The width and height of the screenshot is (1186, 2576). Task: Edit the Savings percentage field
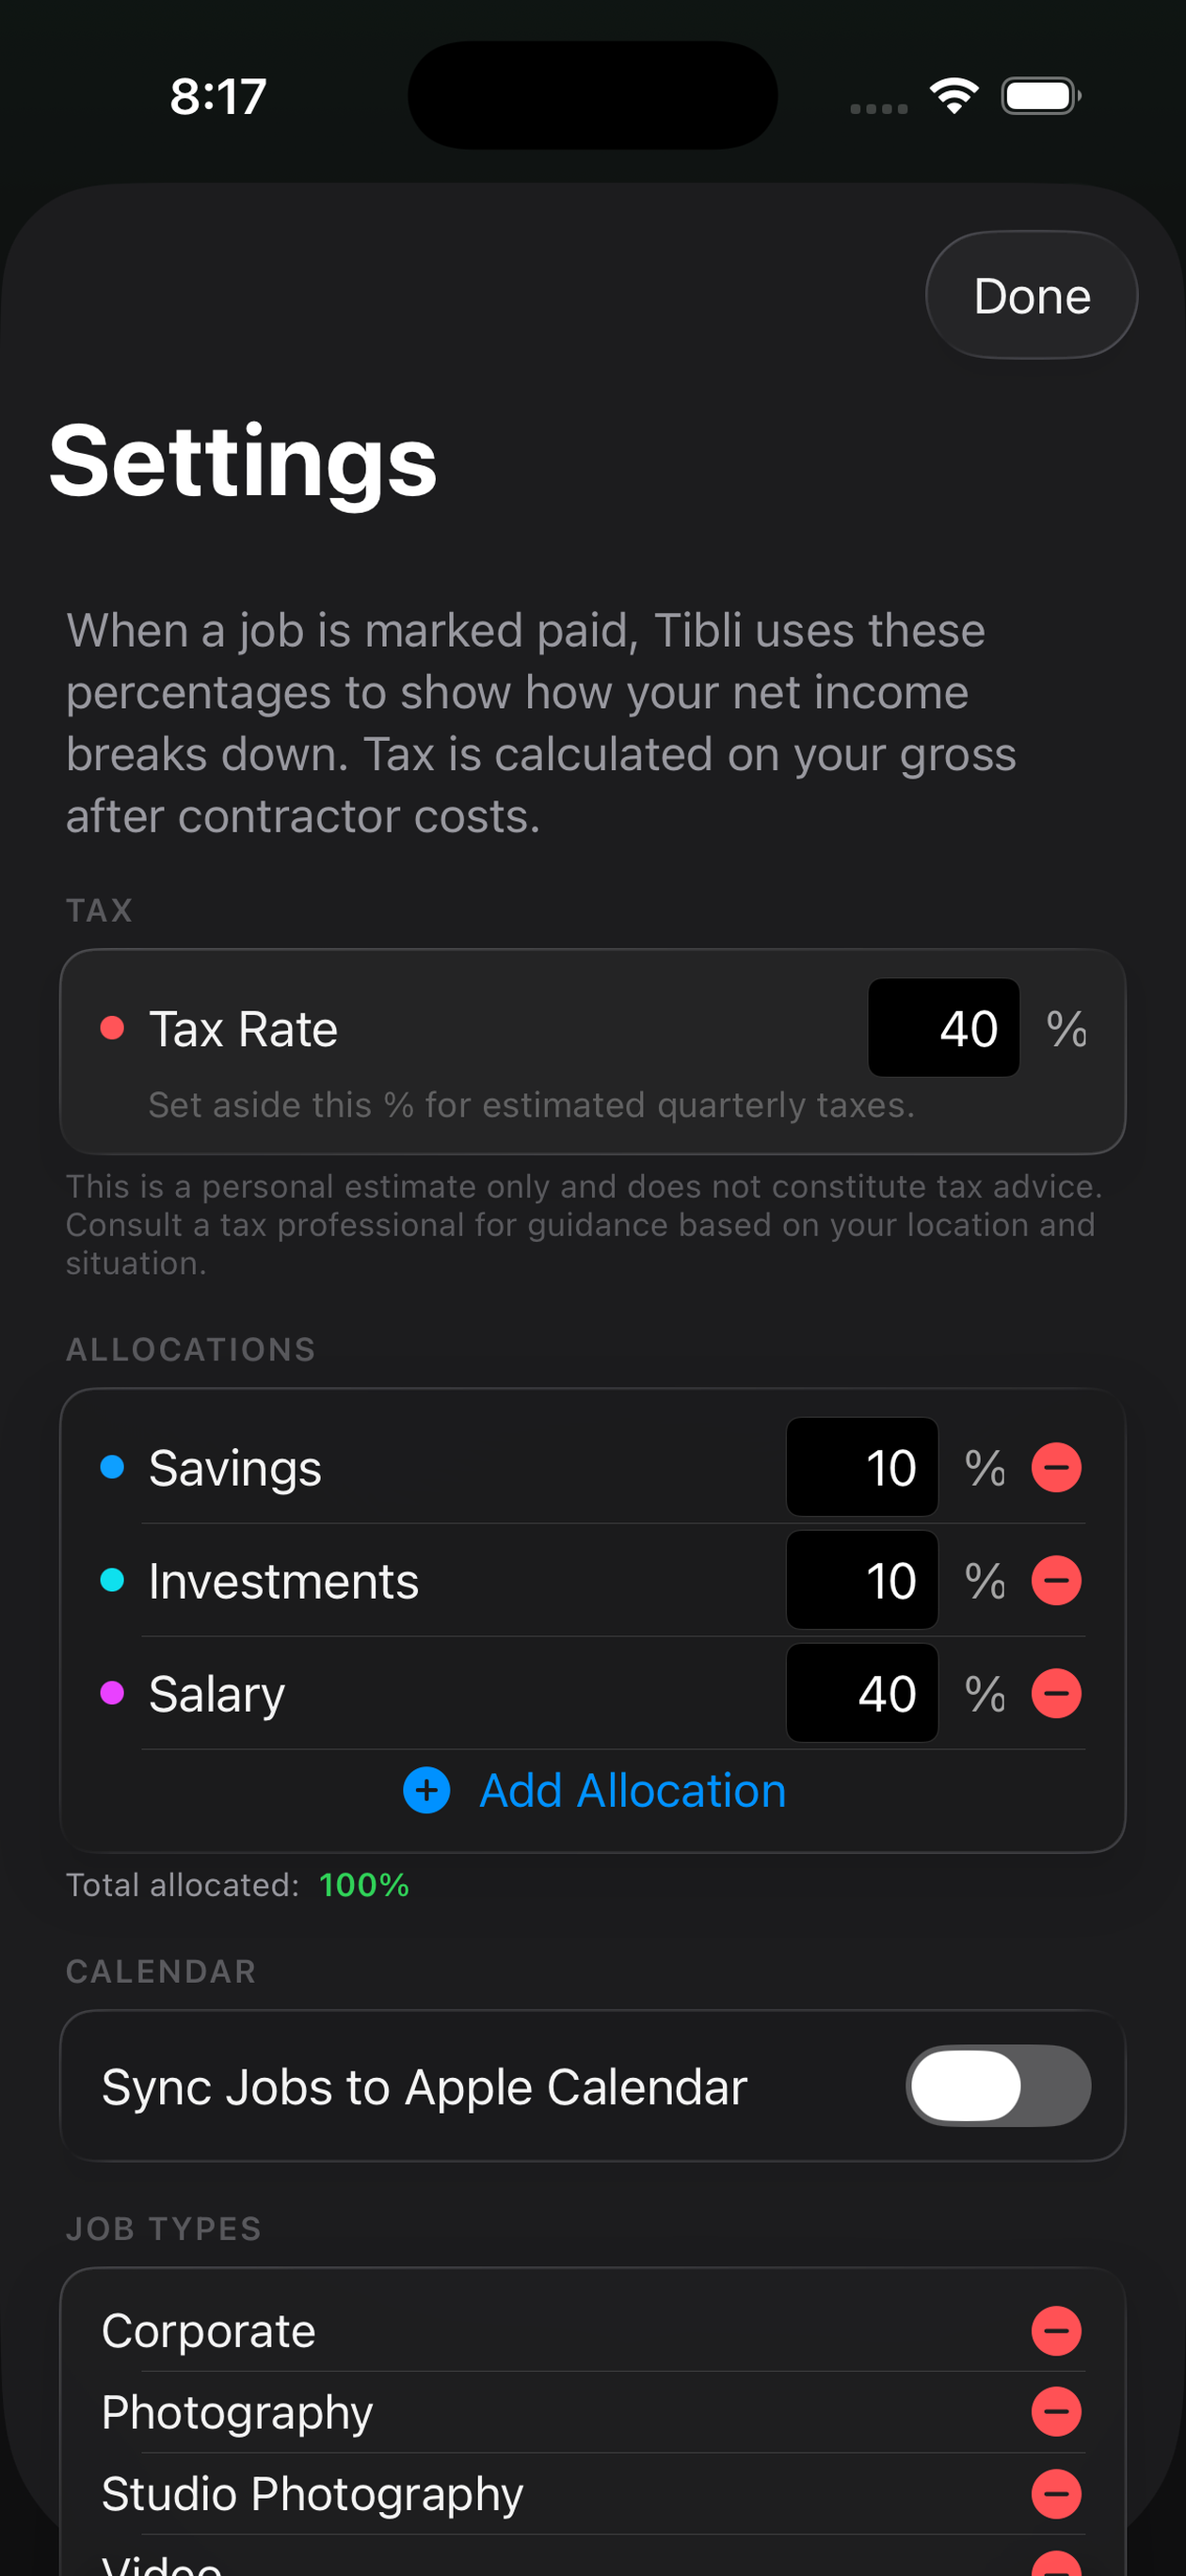862,1467
